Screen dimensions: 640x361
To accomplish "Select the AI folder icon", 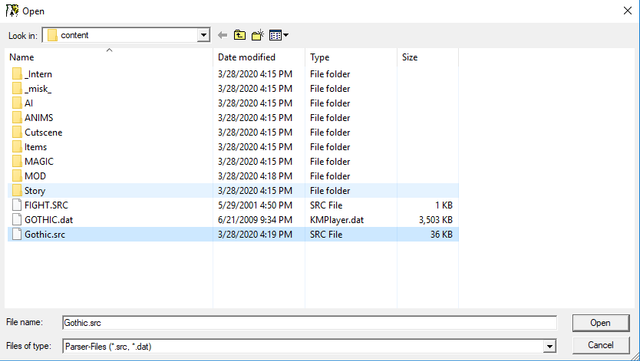I will pos(17,103).
